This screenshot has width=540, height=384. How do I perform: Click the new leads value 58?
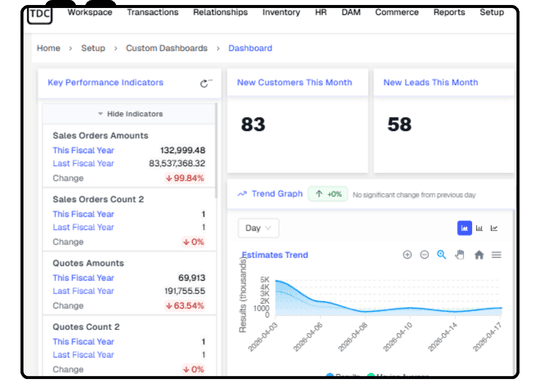click(399, 124)
